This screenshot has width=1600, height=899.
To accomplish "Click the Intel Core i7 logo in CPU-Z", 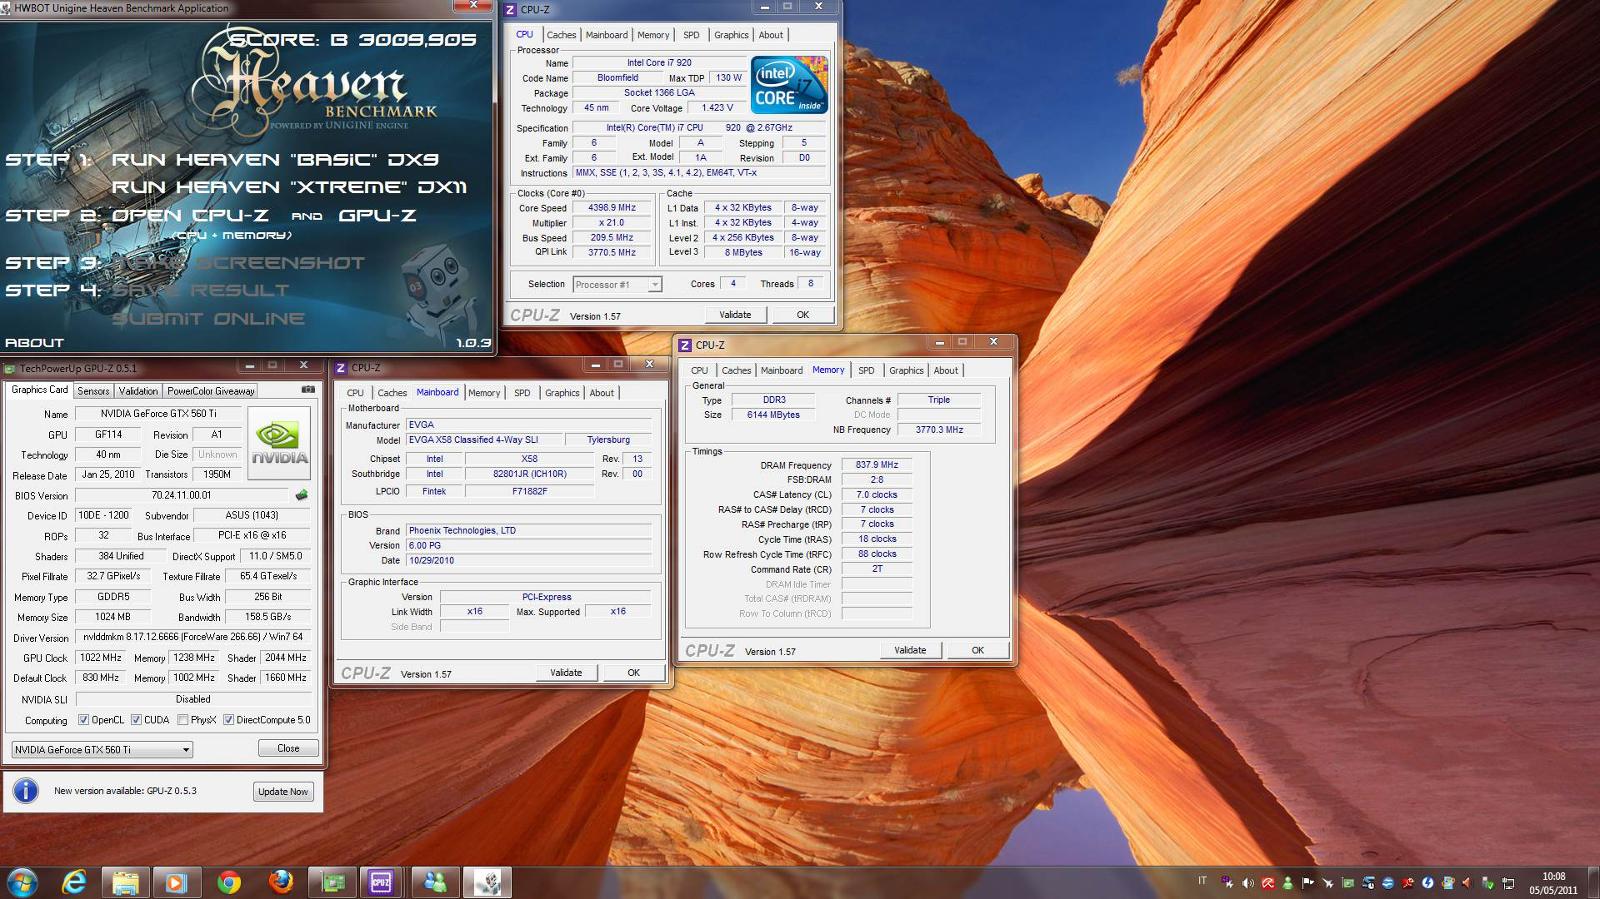I will click(789, 84).
